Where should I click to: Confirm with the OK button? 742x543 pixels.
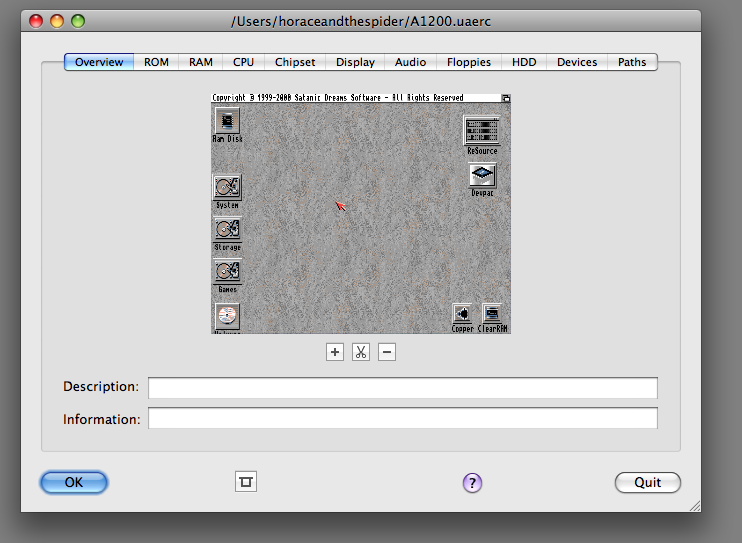(x=74, y=482)
